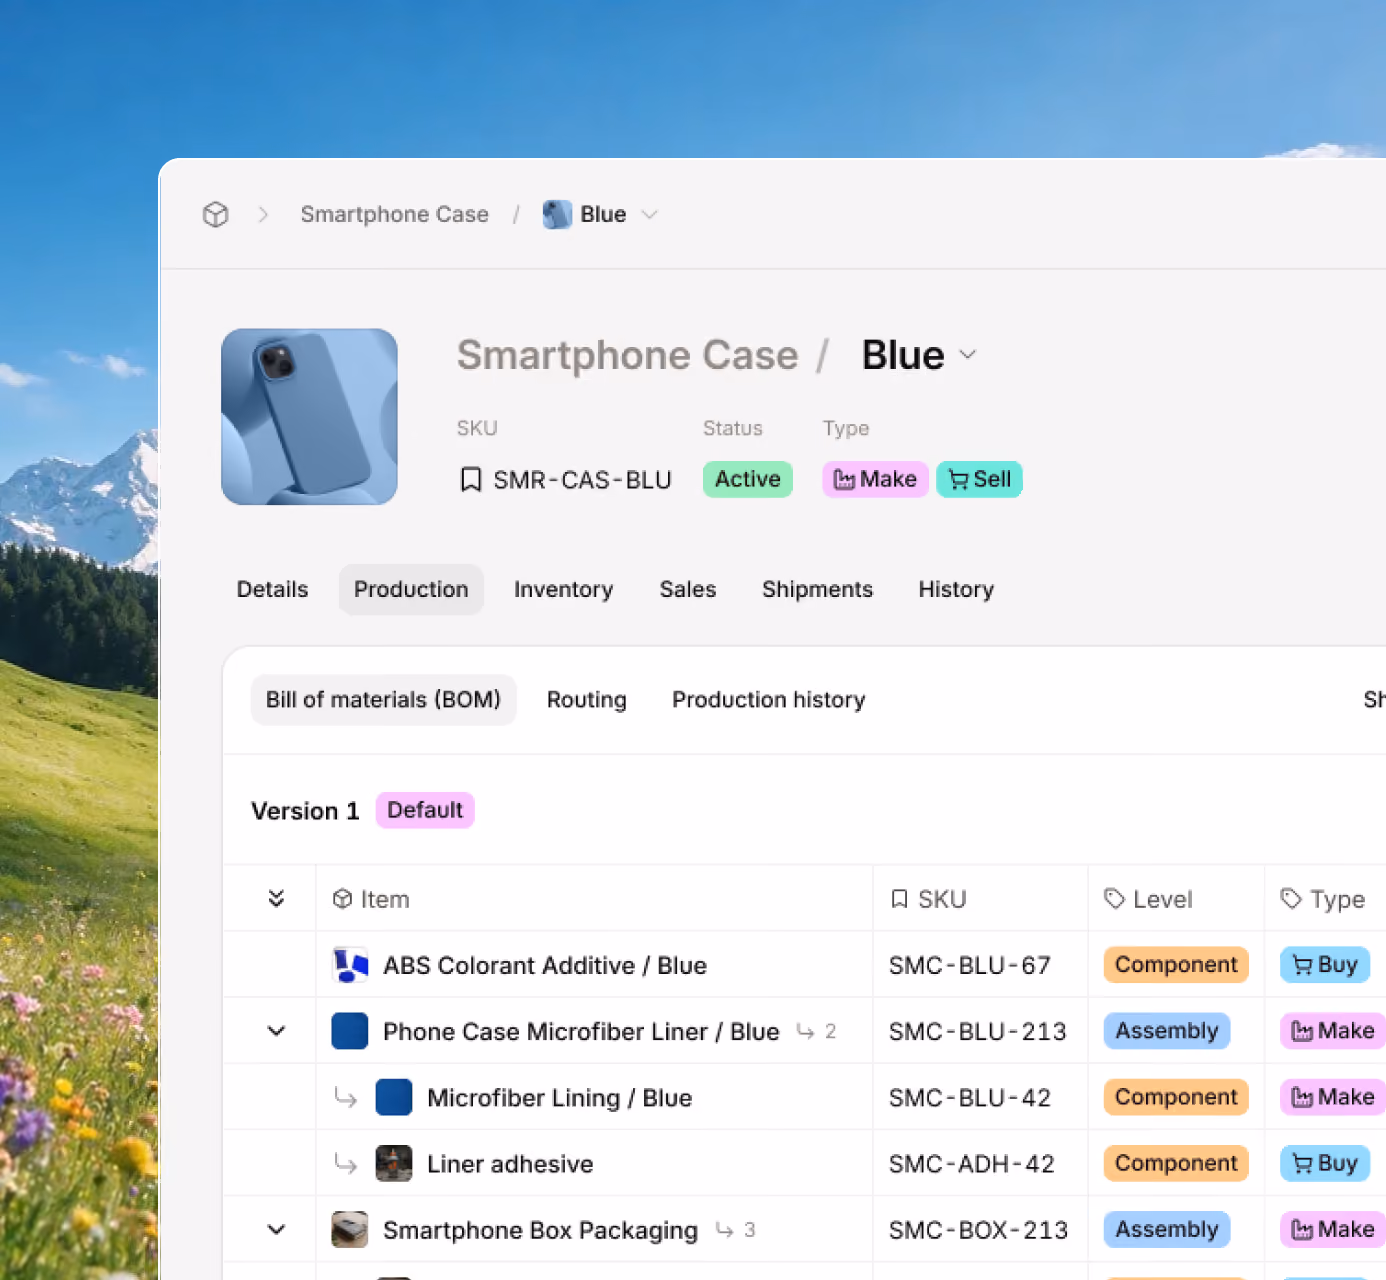Collapse all rows with double chevron
This screenshot has width=1386, height=1280.
coord(277,899)
